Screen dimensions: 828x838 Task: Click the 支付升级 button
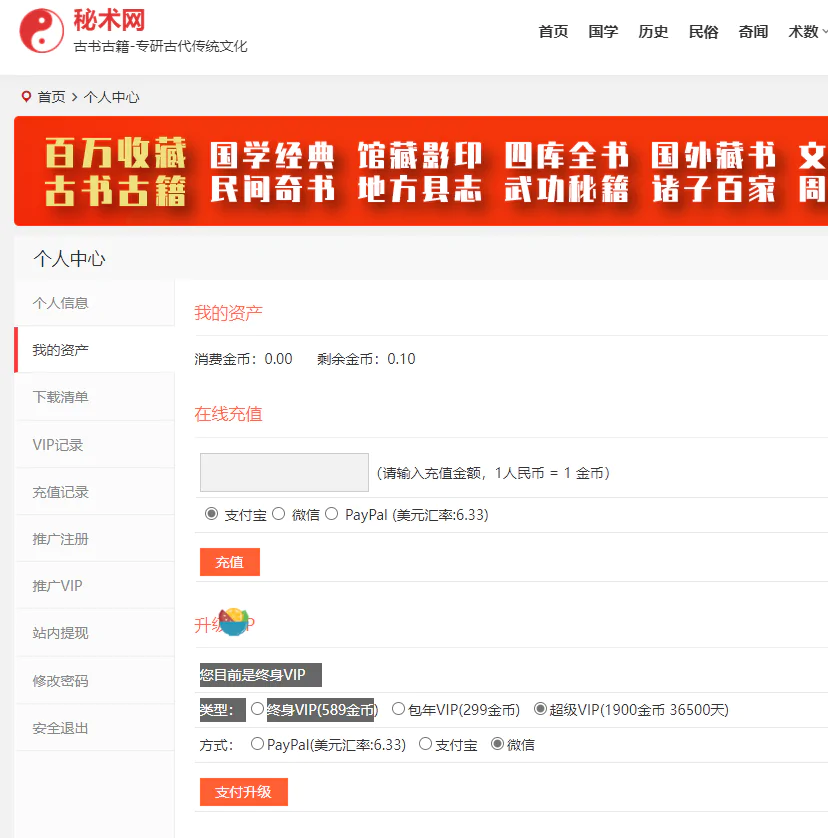244,792
